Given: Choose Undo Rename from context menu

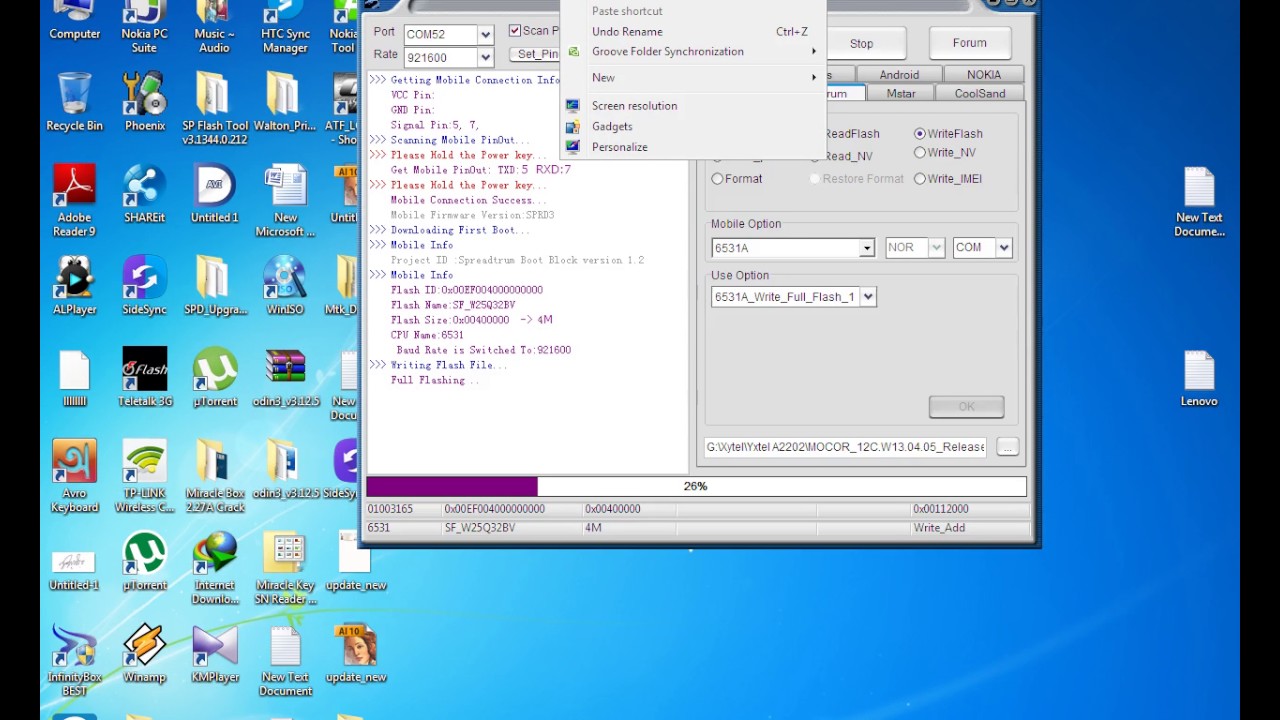Looking at the screenshot, I should (x=692, y=32).
